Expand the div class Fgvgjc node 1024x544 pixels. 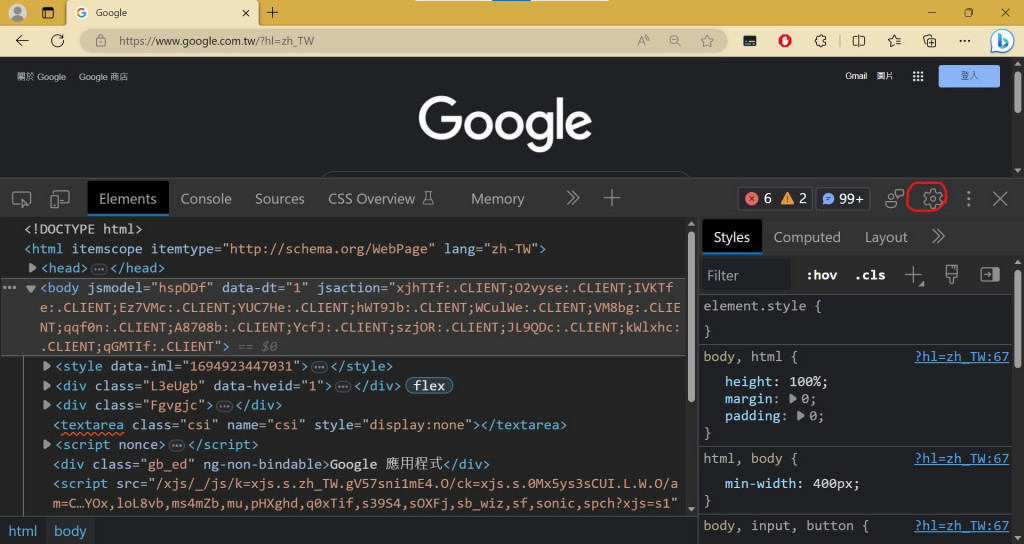[x=46, y=405]
